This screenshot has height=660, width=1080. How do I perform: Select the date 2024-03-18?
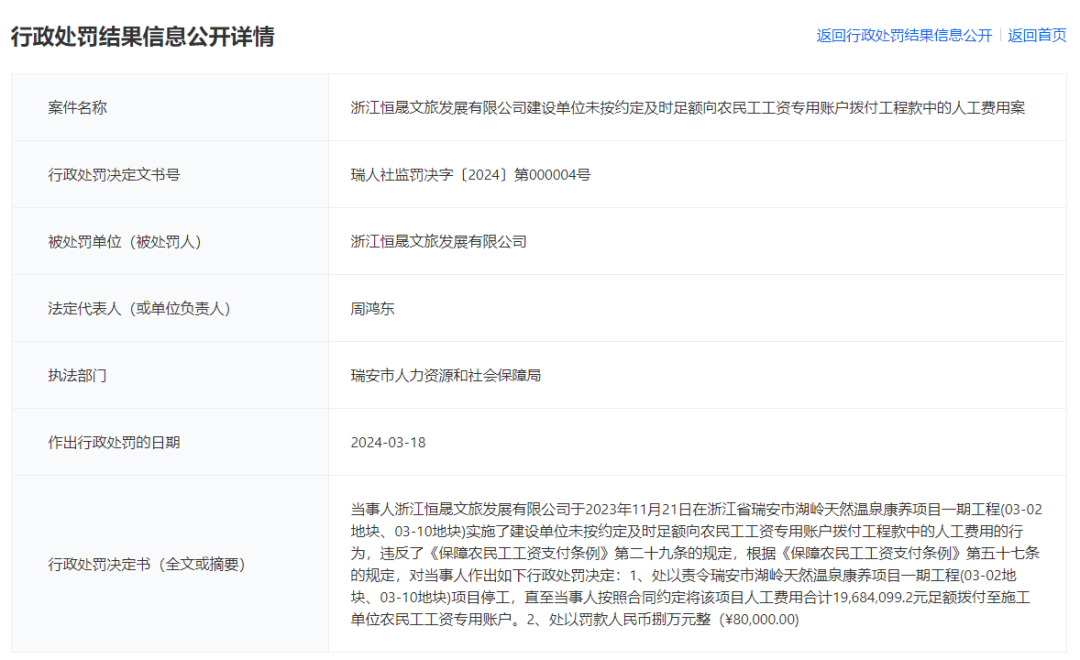388,442
